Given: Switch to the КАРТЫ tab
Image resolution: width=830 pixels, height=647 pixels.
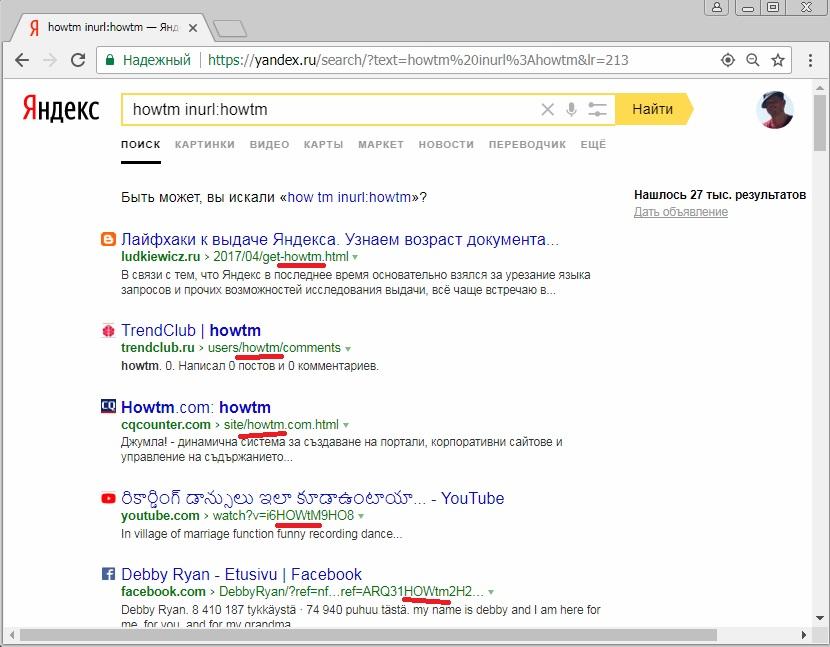Looking at the screenshot, I should click(x=323, y=145).
